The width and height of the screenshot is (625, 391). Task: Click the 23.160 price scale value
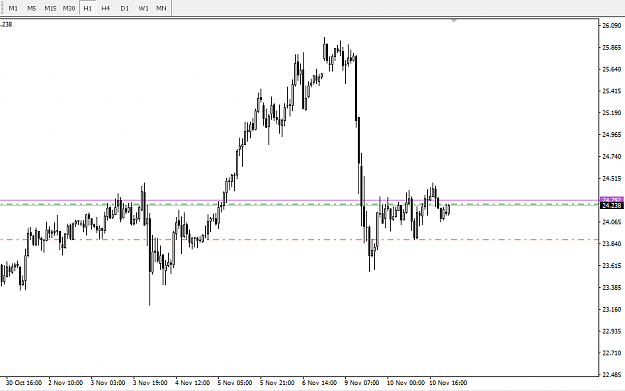point(611,309)
